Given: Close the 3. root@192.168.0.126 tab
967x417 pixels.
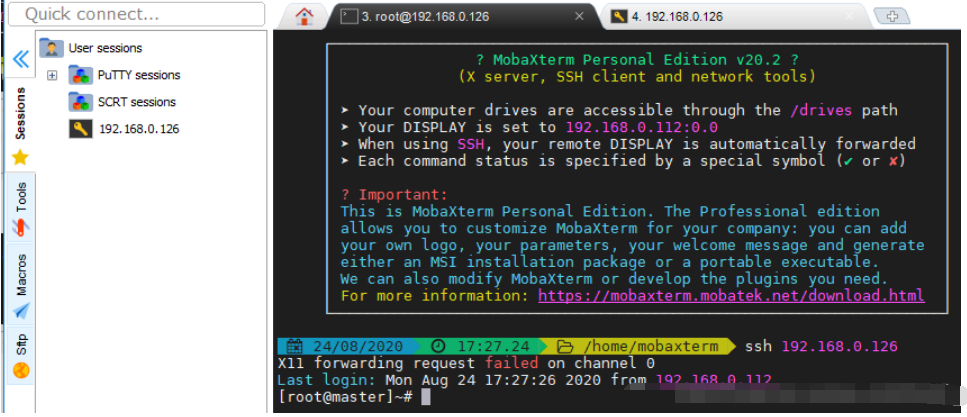Looking at the screenshot, I should [580, 16].
